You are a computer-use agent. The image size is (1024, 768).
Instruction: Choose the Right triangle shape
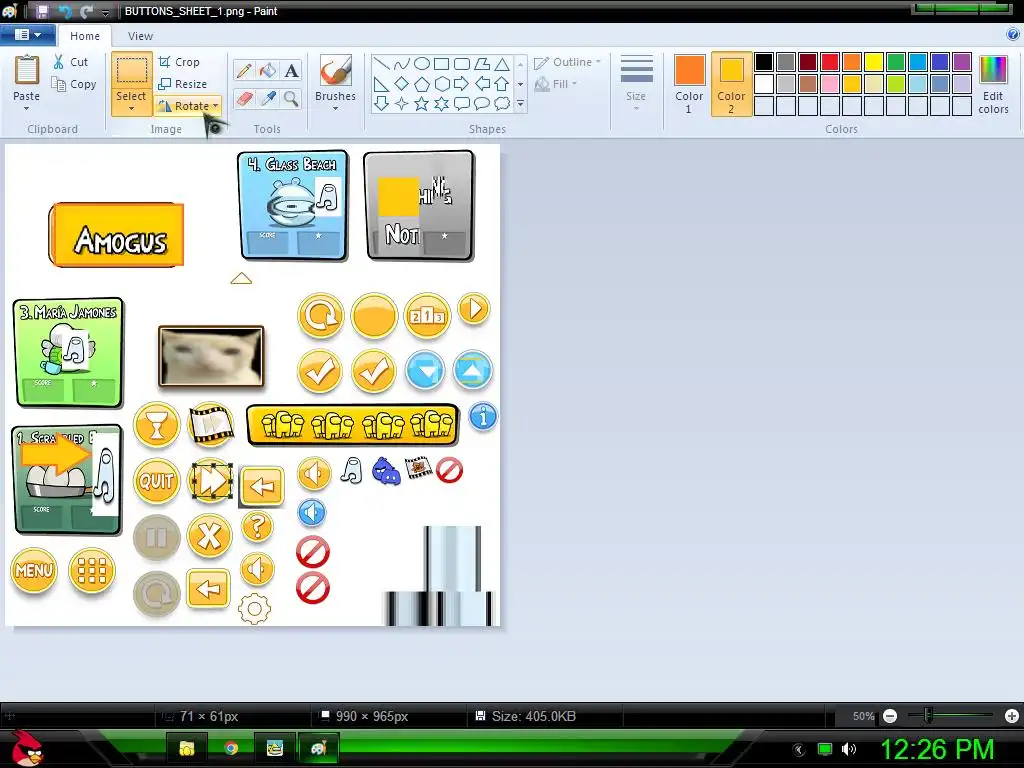pos(382,84)
